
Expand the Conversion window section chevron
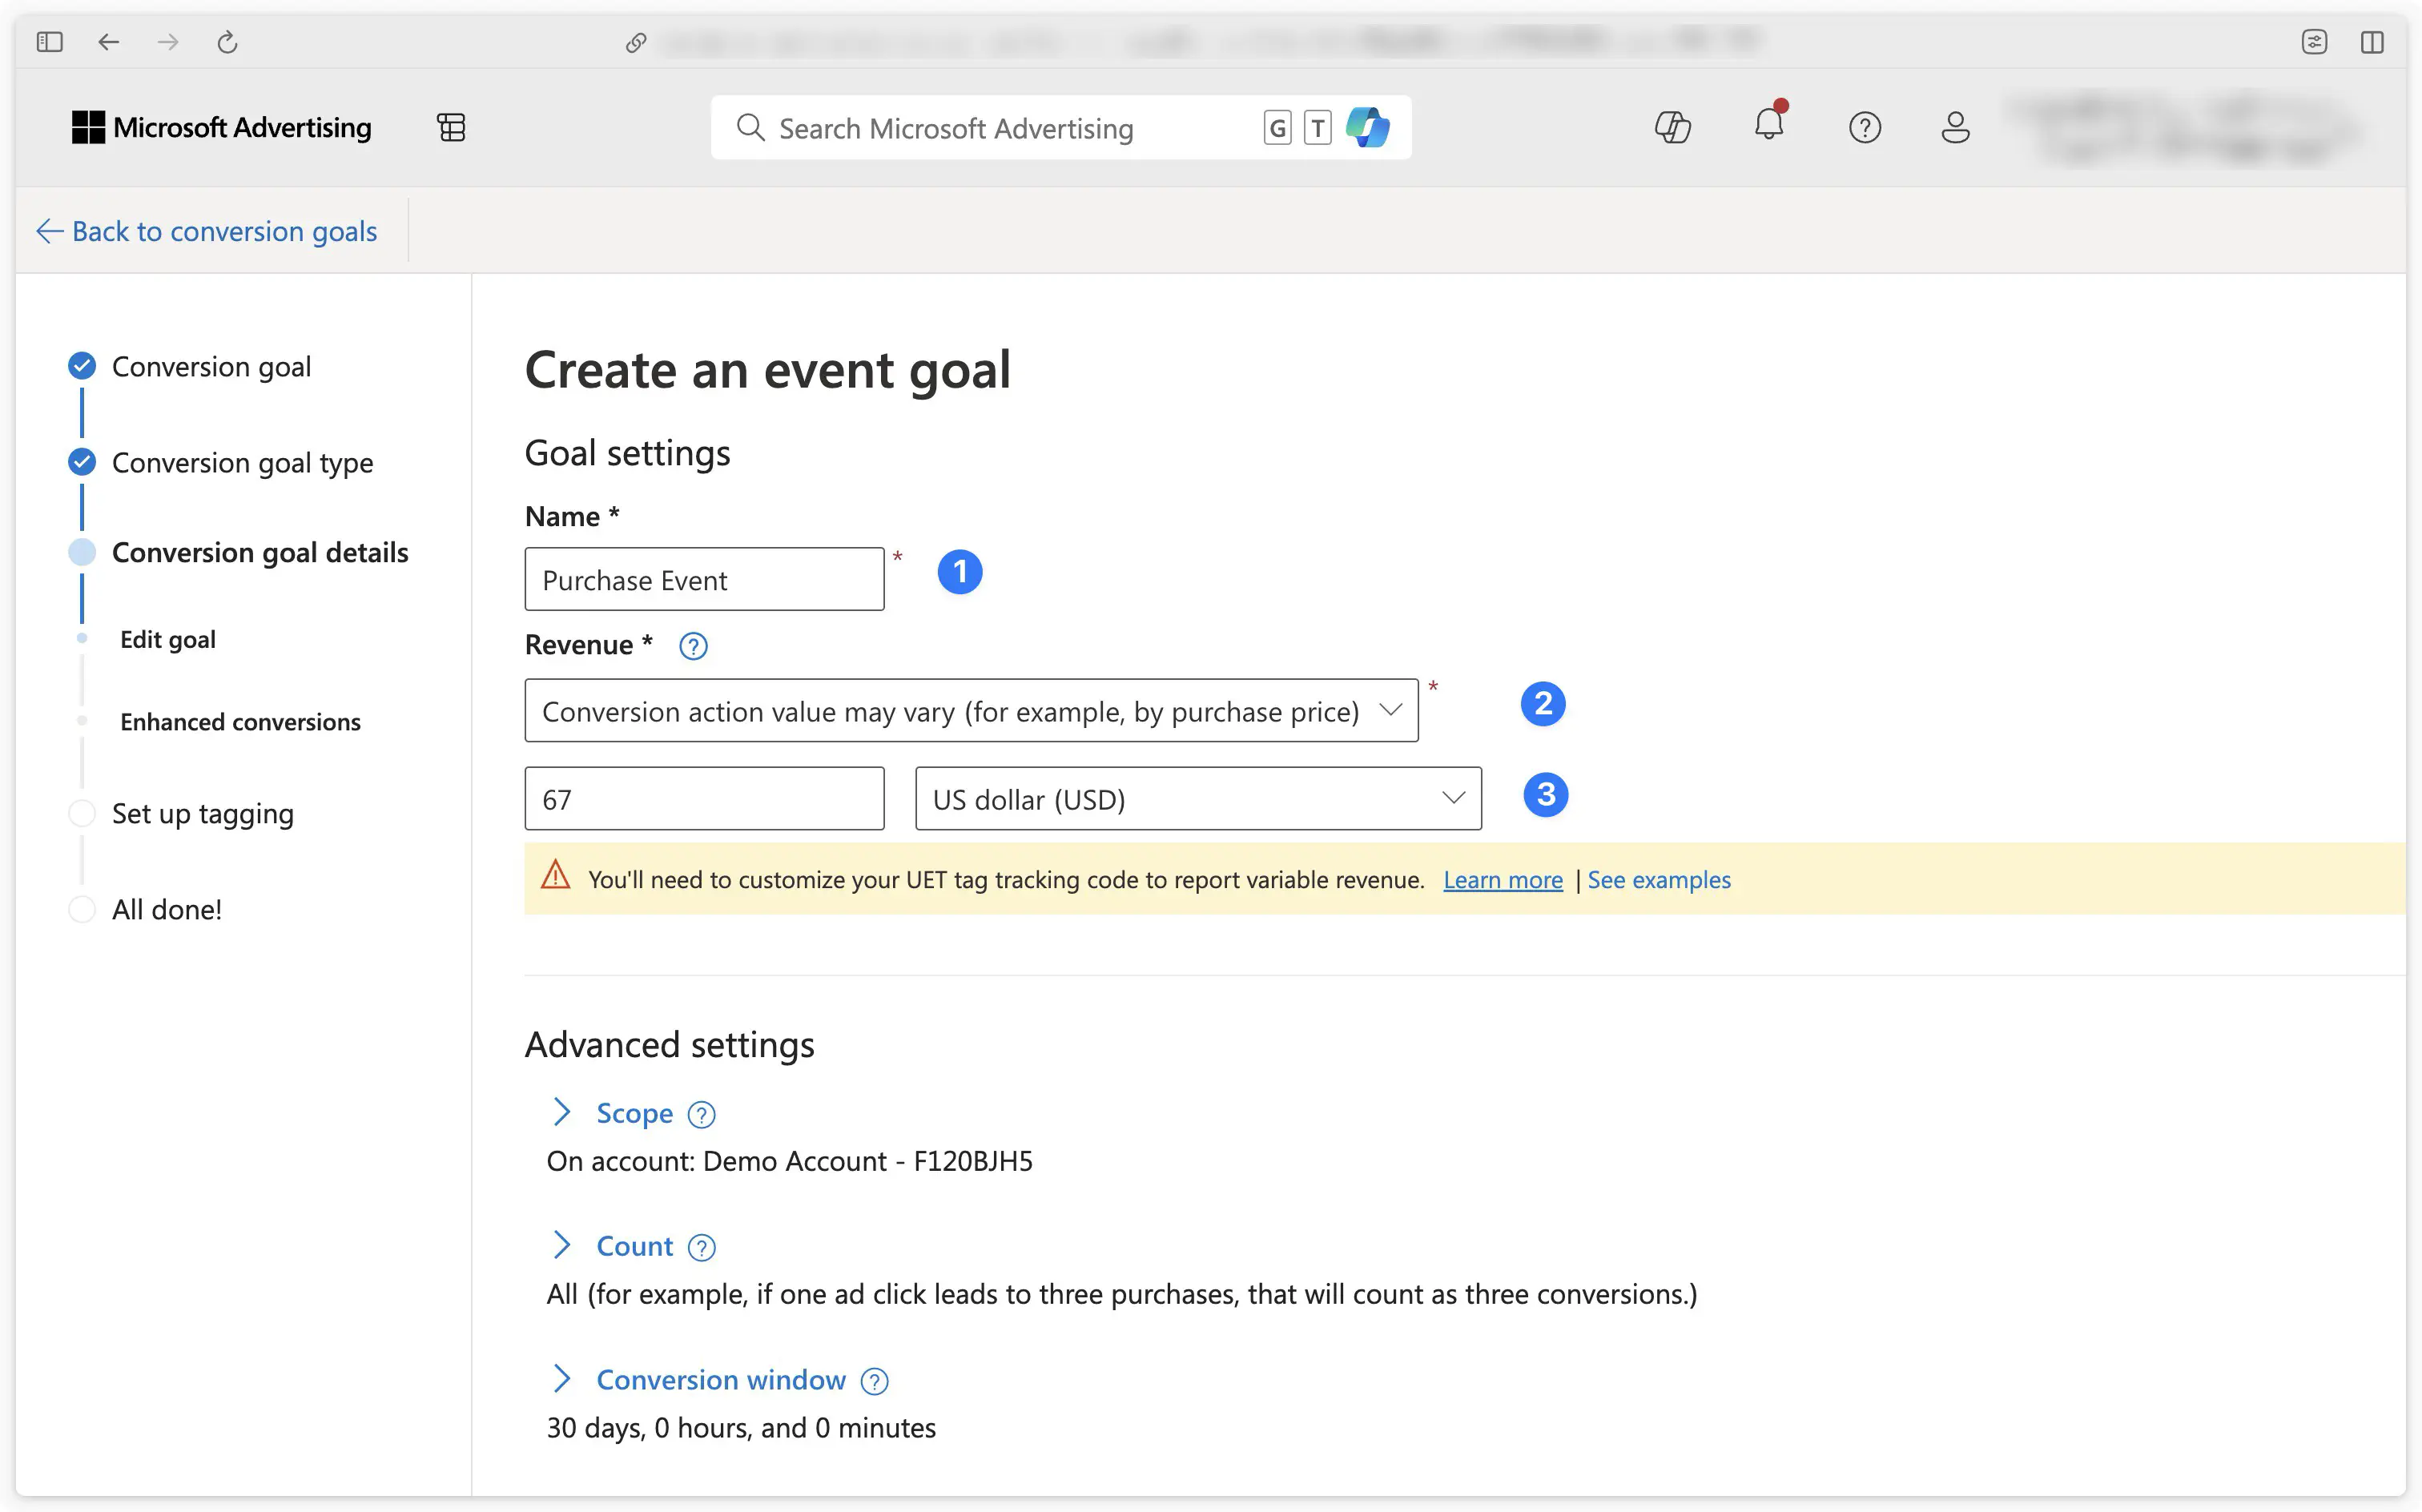562,1379
